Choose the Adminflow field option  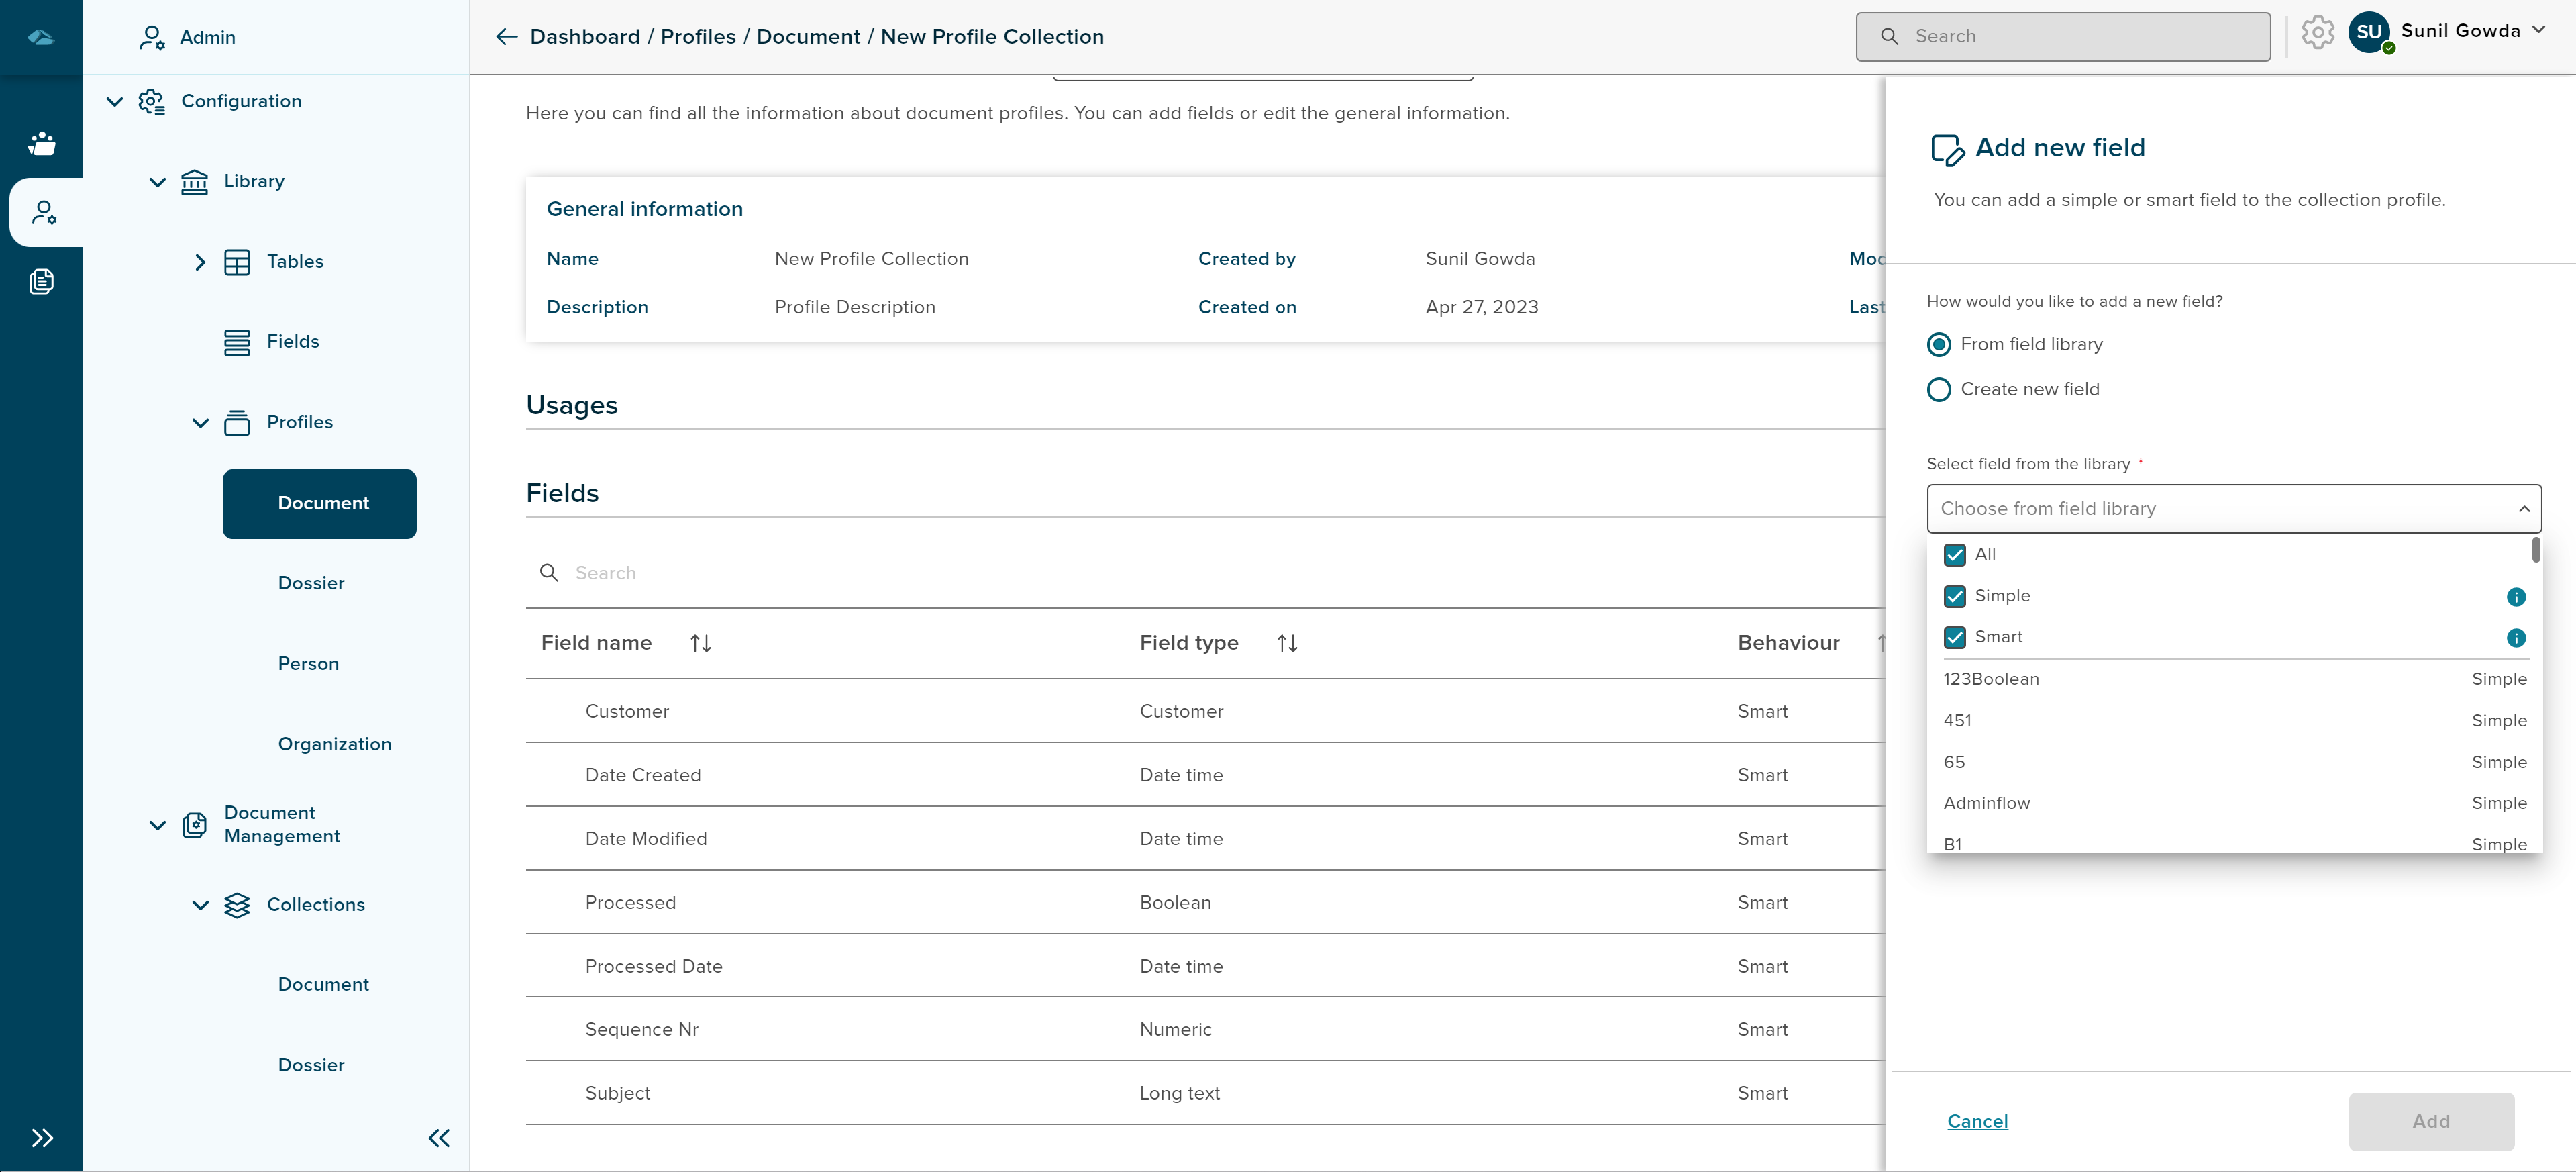[x=1986, y=803]
